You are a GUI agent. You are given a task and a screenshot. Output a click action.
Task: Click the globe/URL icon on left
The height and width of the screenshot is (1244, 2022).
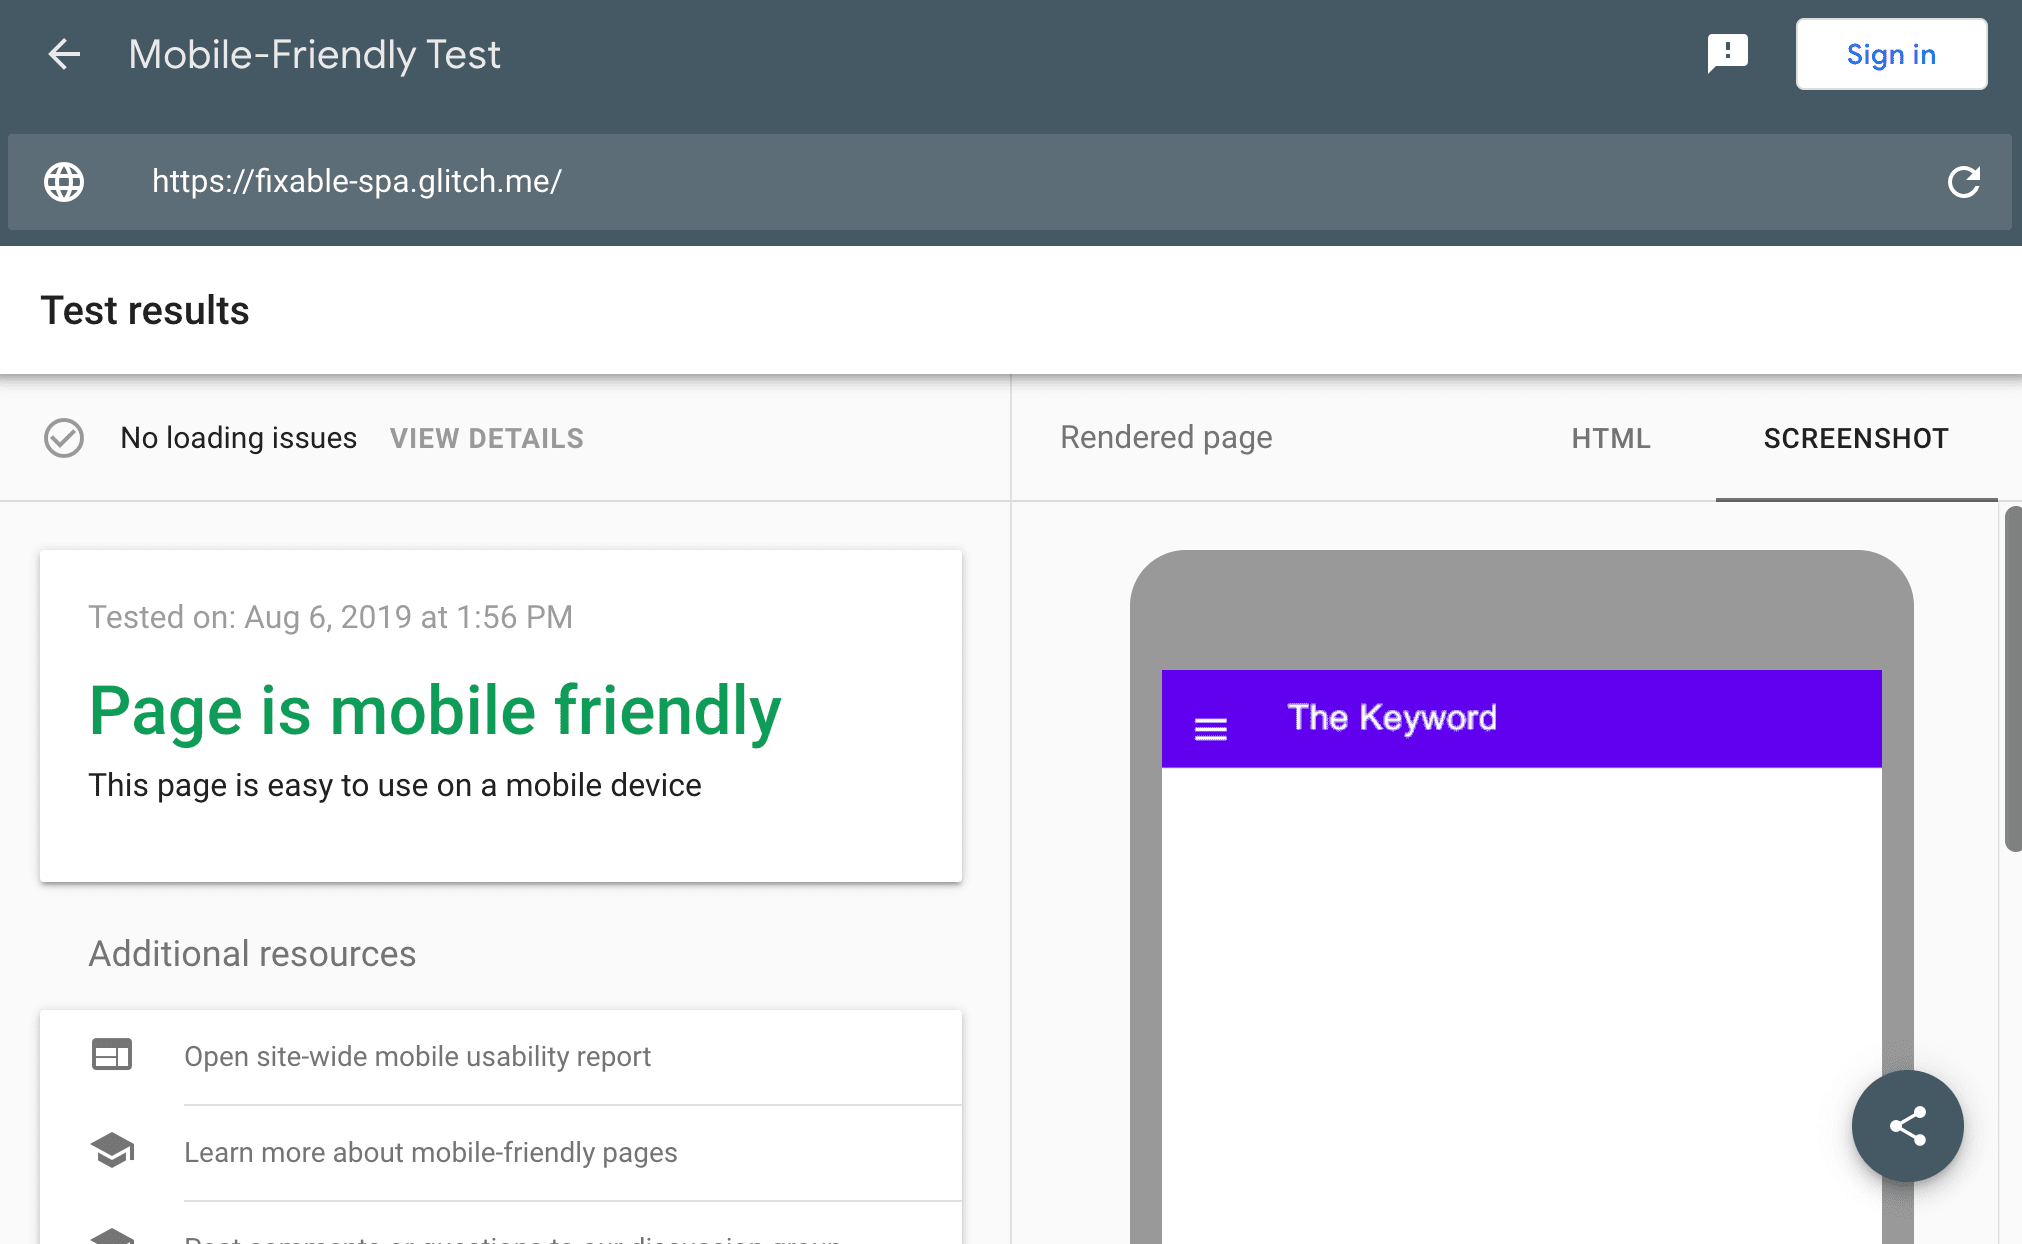tap(64, 179)
